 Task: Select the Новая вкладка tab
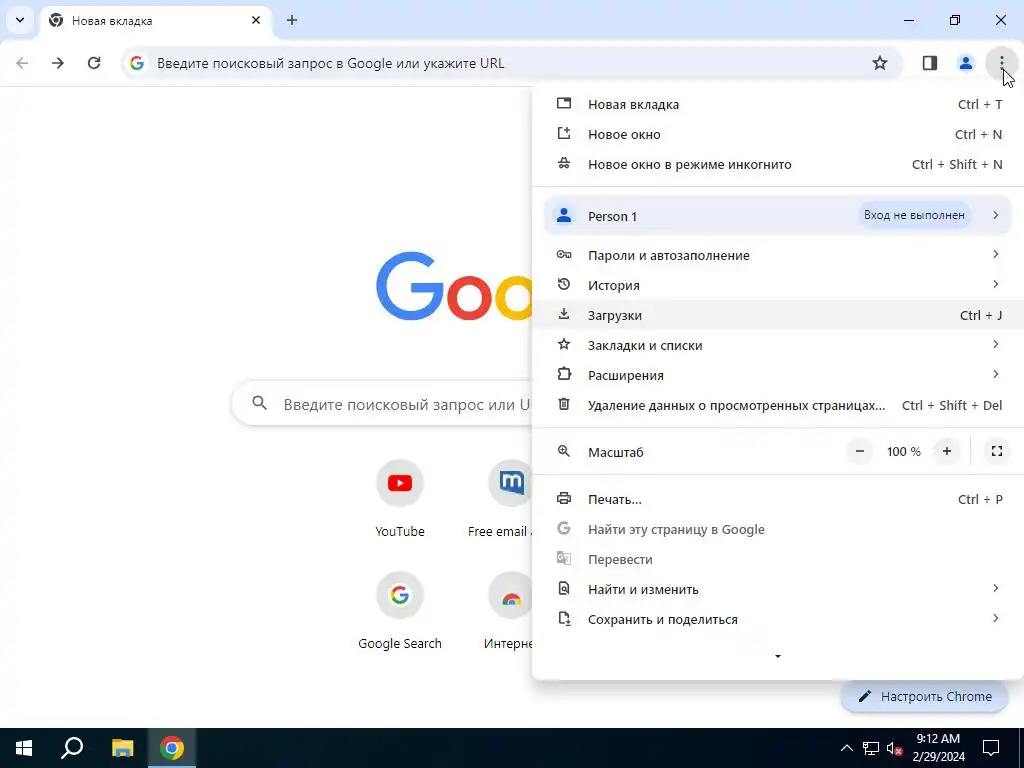(155, 21)
